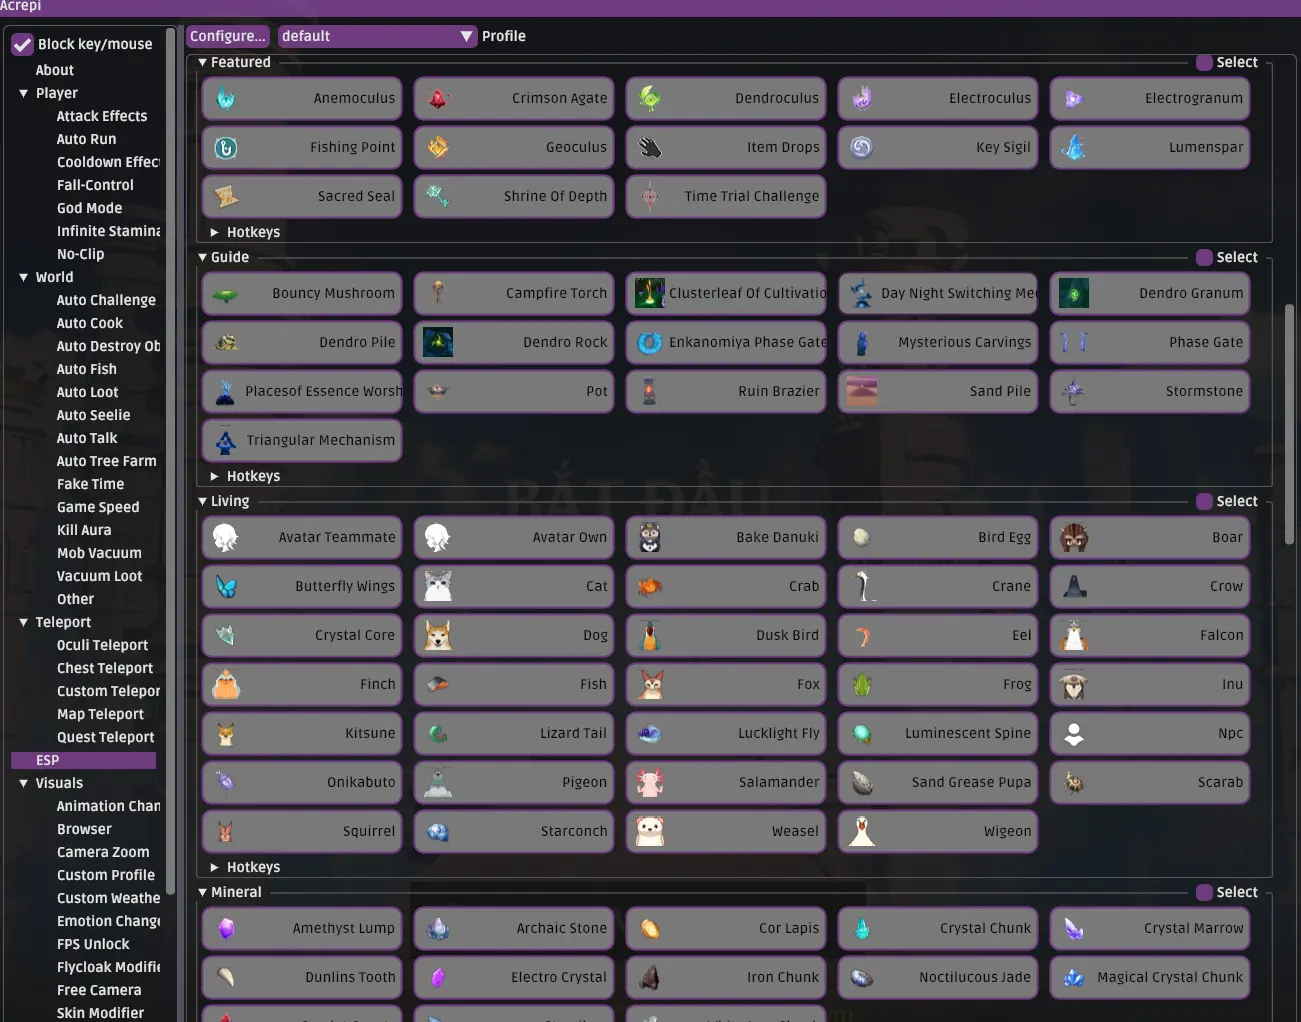Click the Bake Danuki icon

[650, 537]
